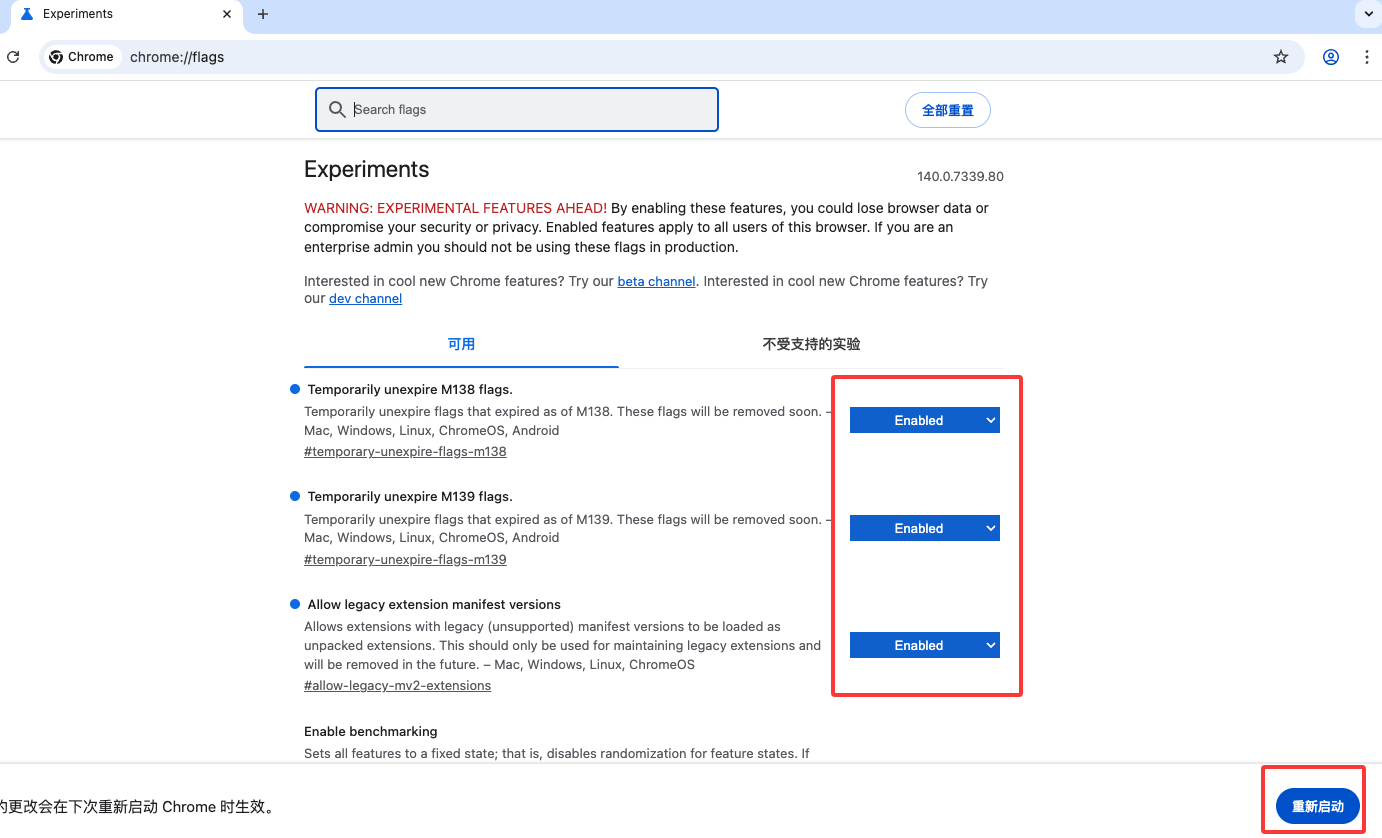Open the dev channel link
Image resolution: width=1382 pixels, height=838 pixels.
pyautogui.click(x=365, y=299)
